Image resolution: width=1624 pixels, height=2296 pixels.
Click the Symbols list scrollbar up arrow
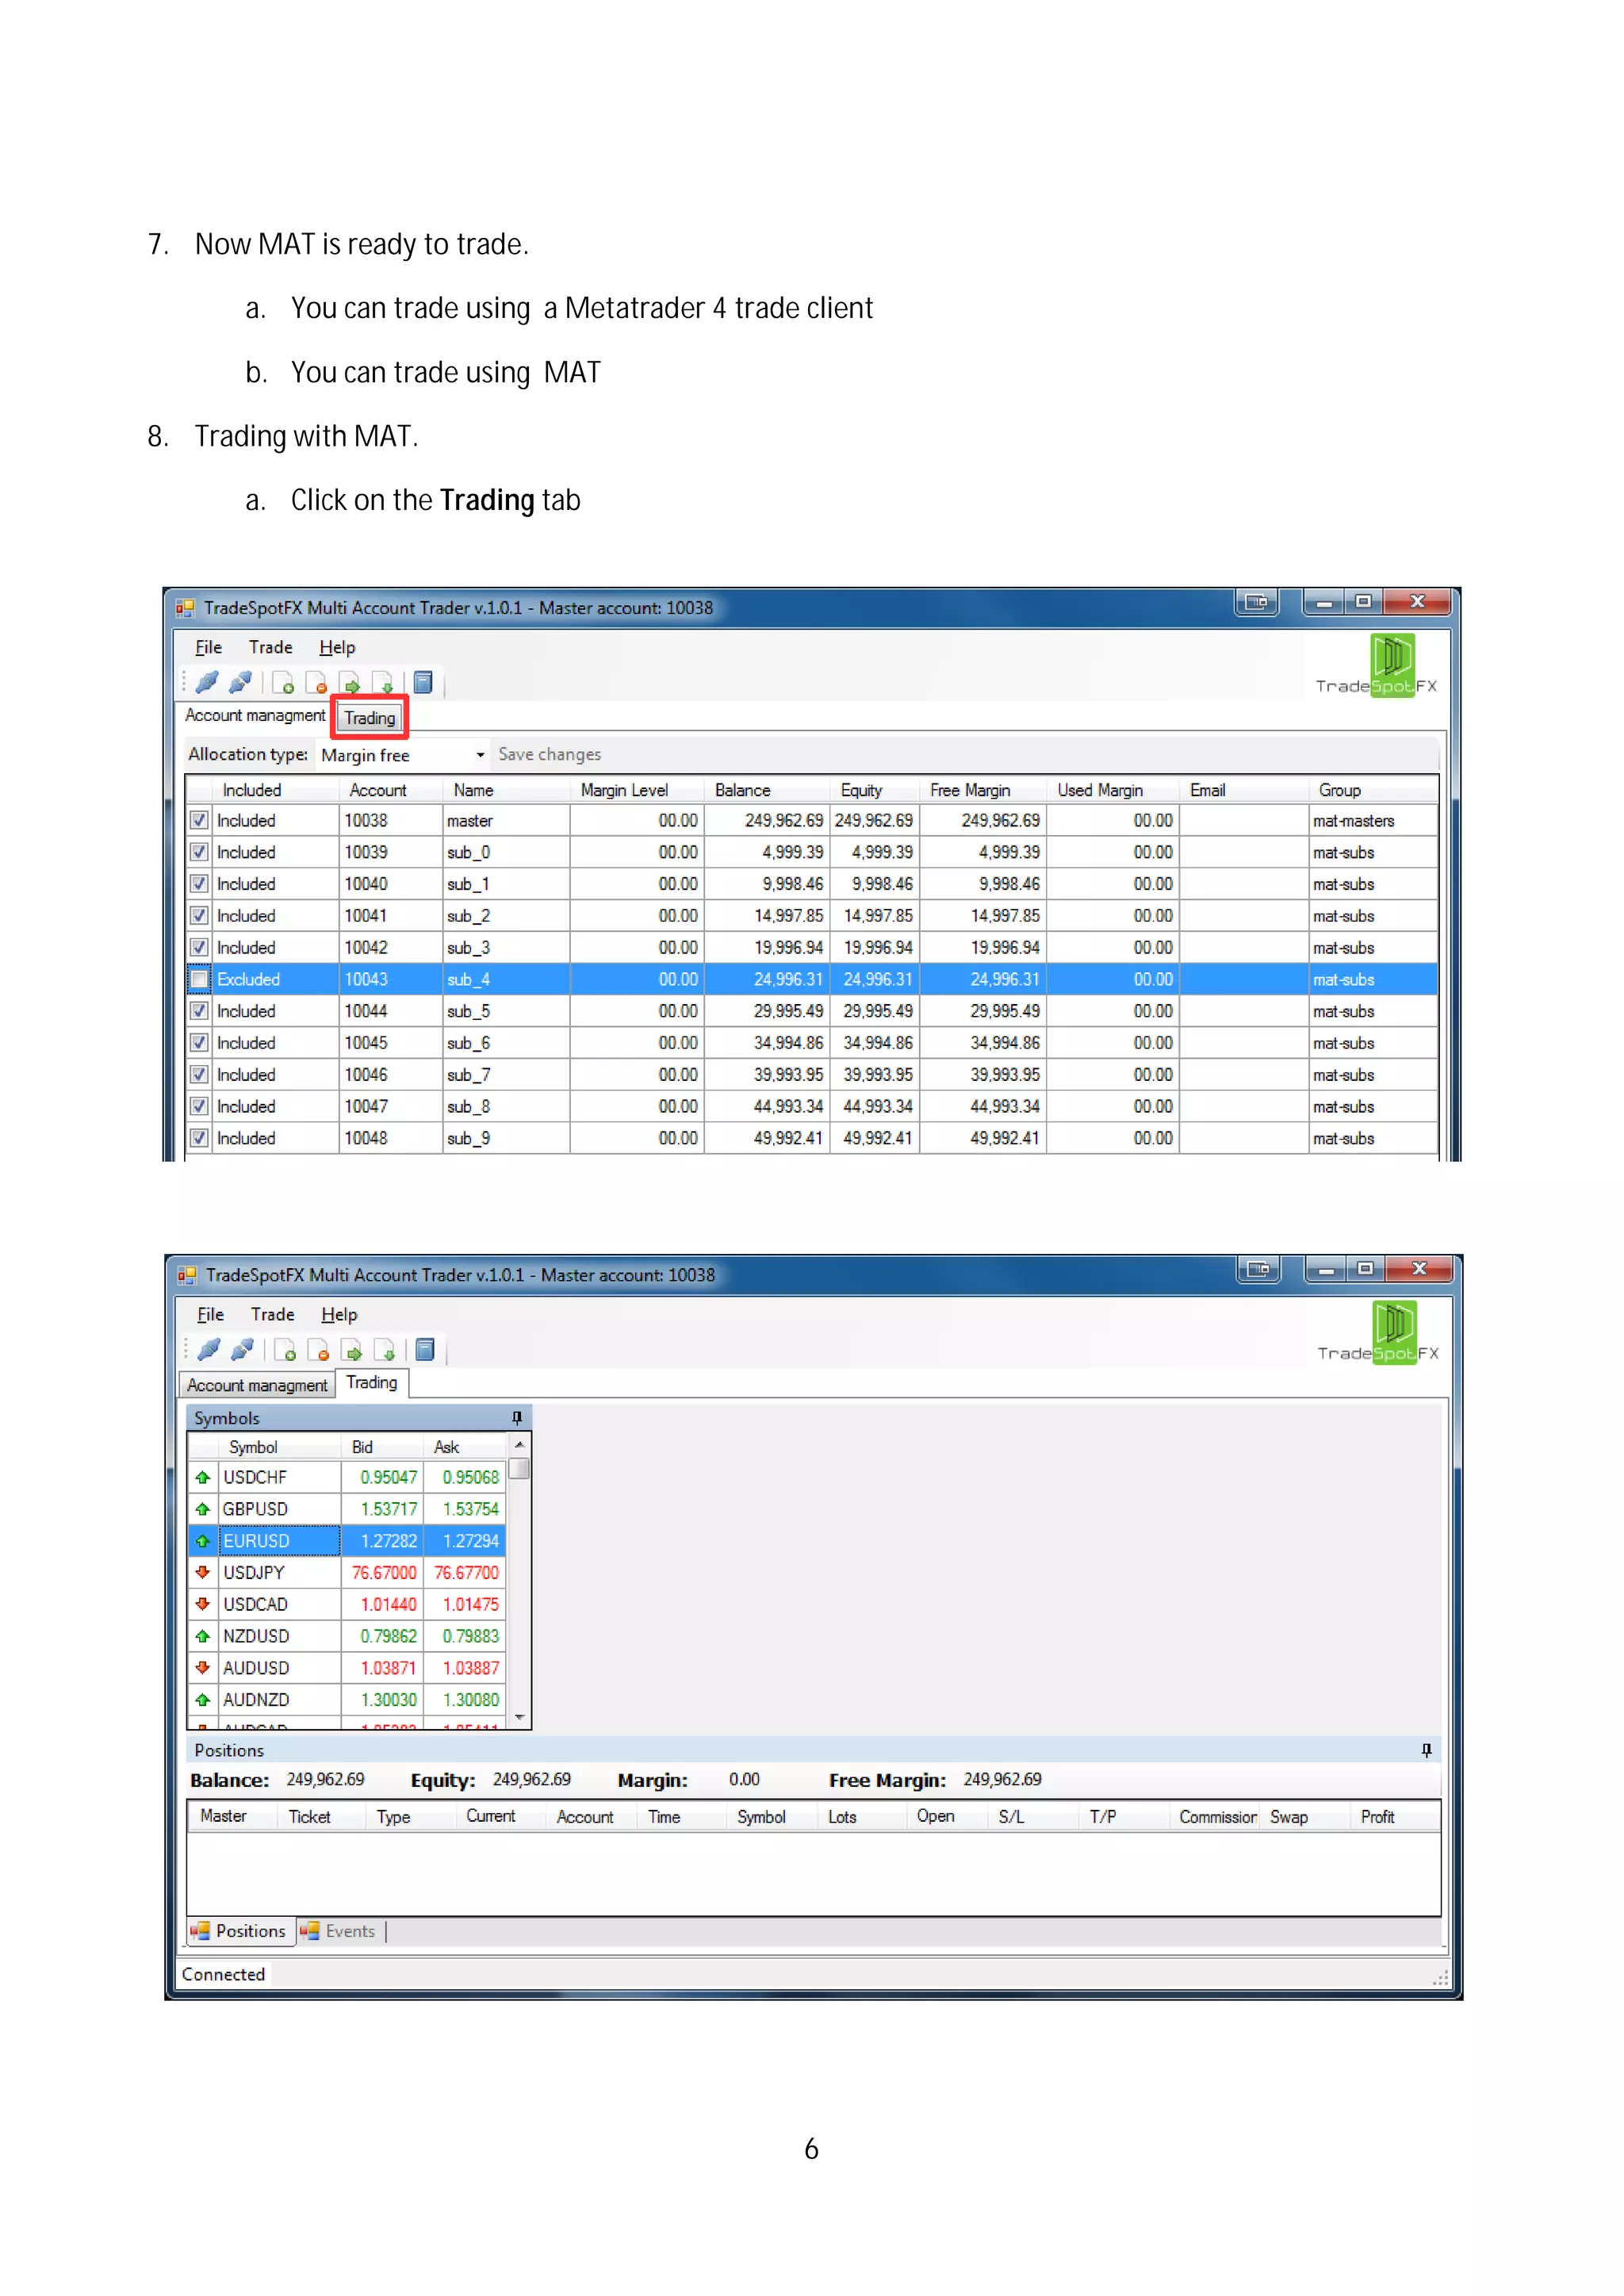(x=519, y=1445)
